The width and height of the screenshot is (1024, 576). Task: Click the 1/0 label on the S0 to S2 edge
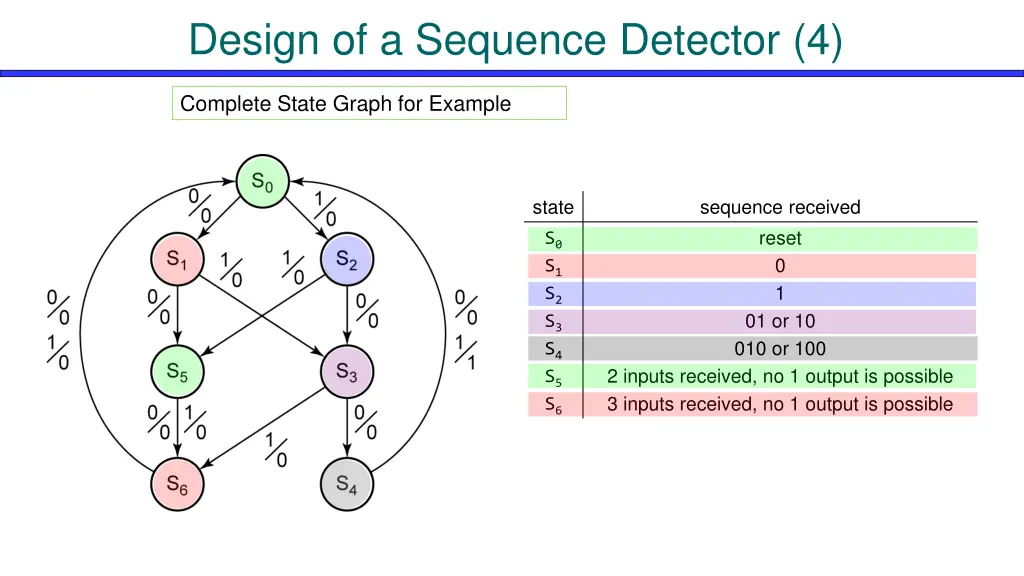tap(325, 208)
